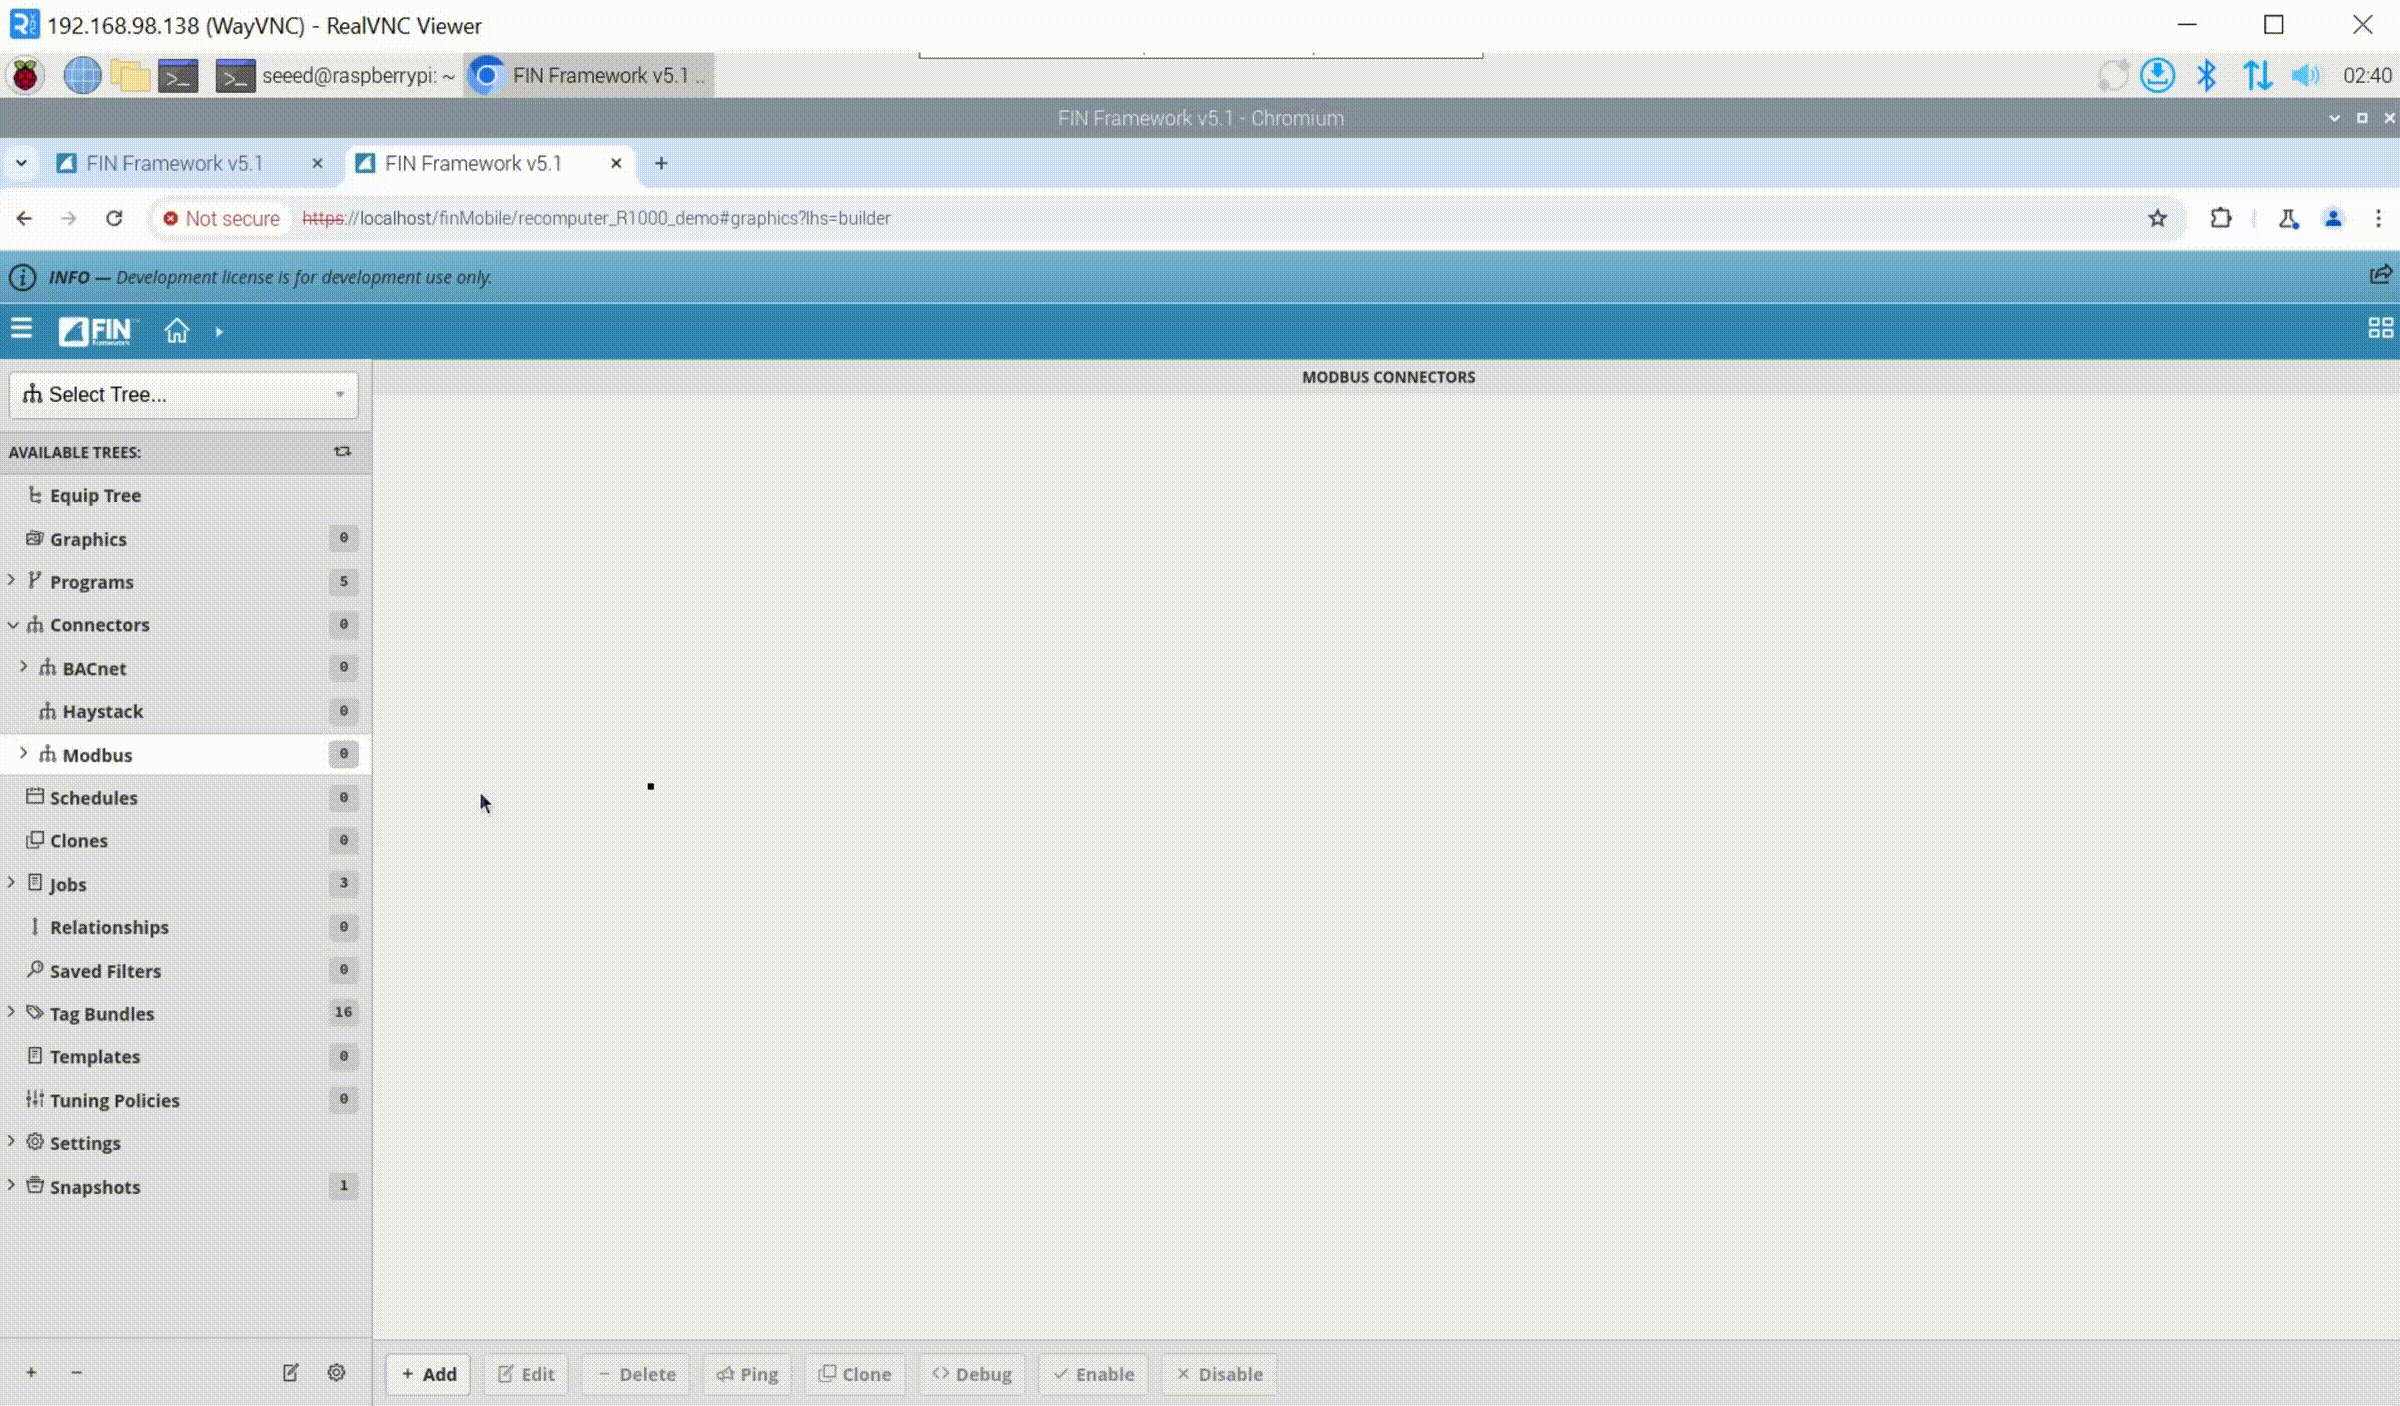
Task: Open the Schedules tree item
Action: pos(93,797)
